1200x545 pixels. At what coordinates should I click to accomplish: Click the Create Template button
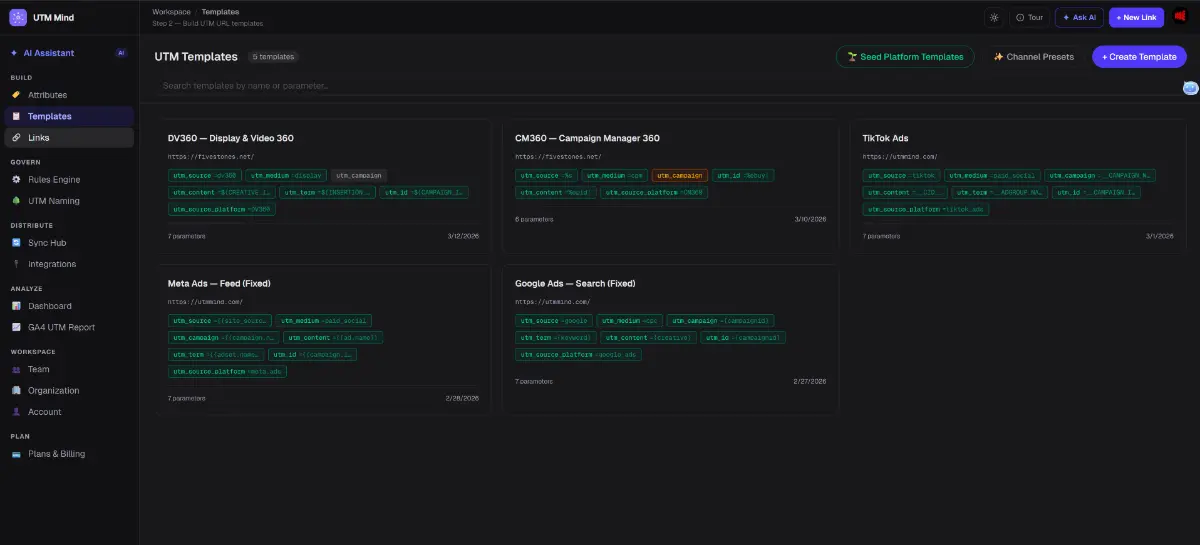click(x=1139, y=57)
